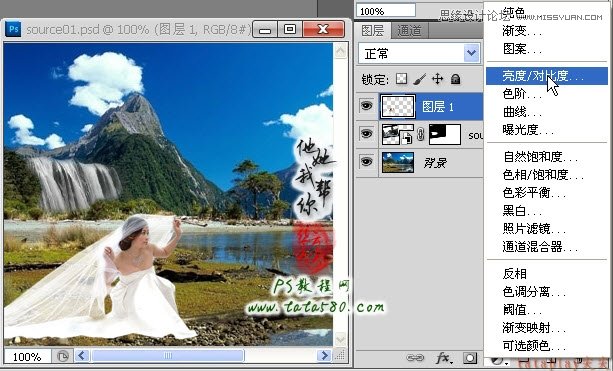613x371 pixels.
Task: Click the chain link between source layer and mask
Action: click(421, 134)
